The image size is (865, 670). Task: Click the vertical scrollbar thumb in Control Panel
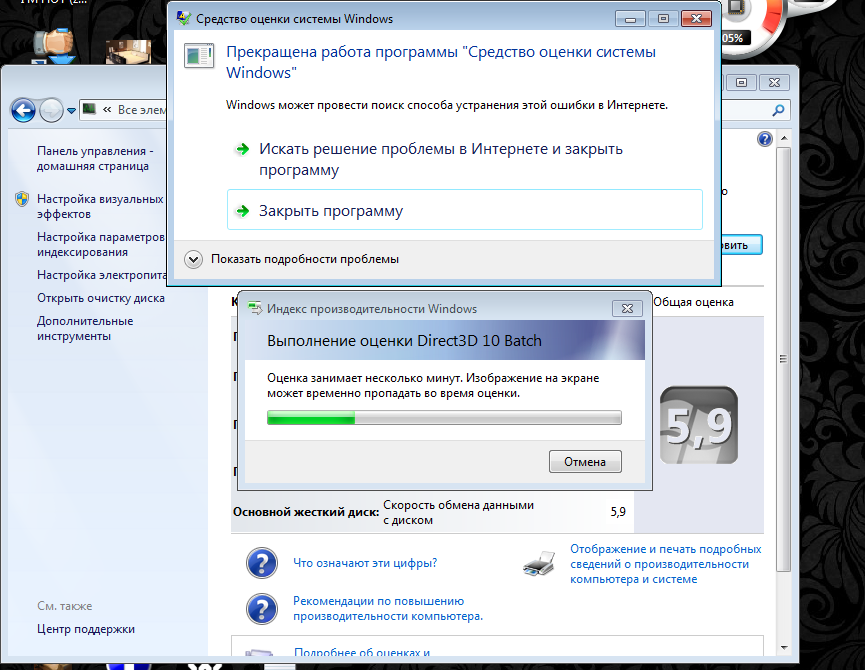point(783,358)
